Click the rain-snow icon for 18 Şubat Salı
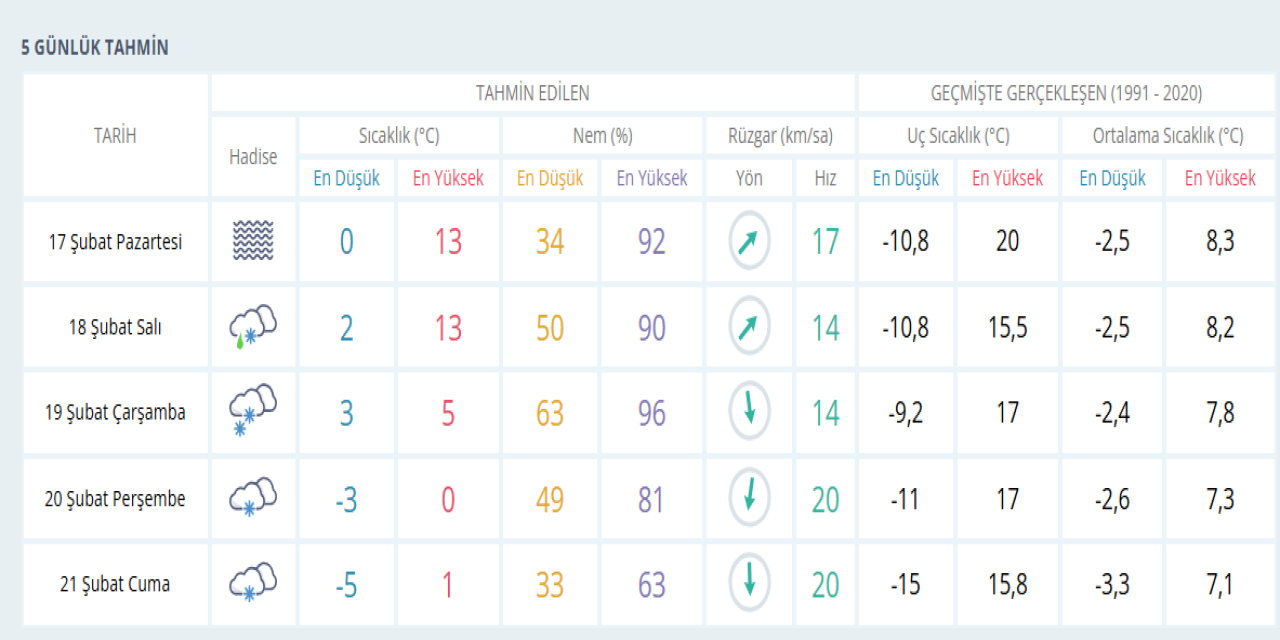This screenshot has width=1280, height=640. click(252, 327)
